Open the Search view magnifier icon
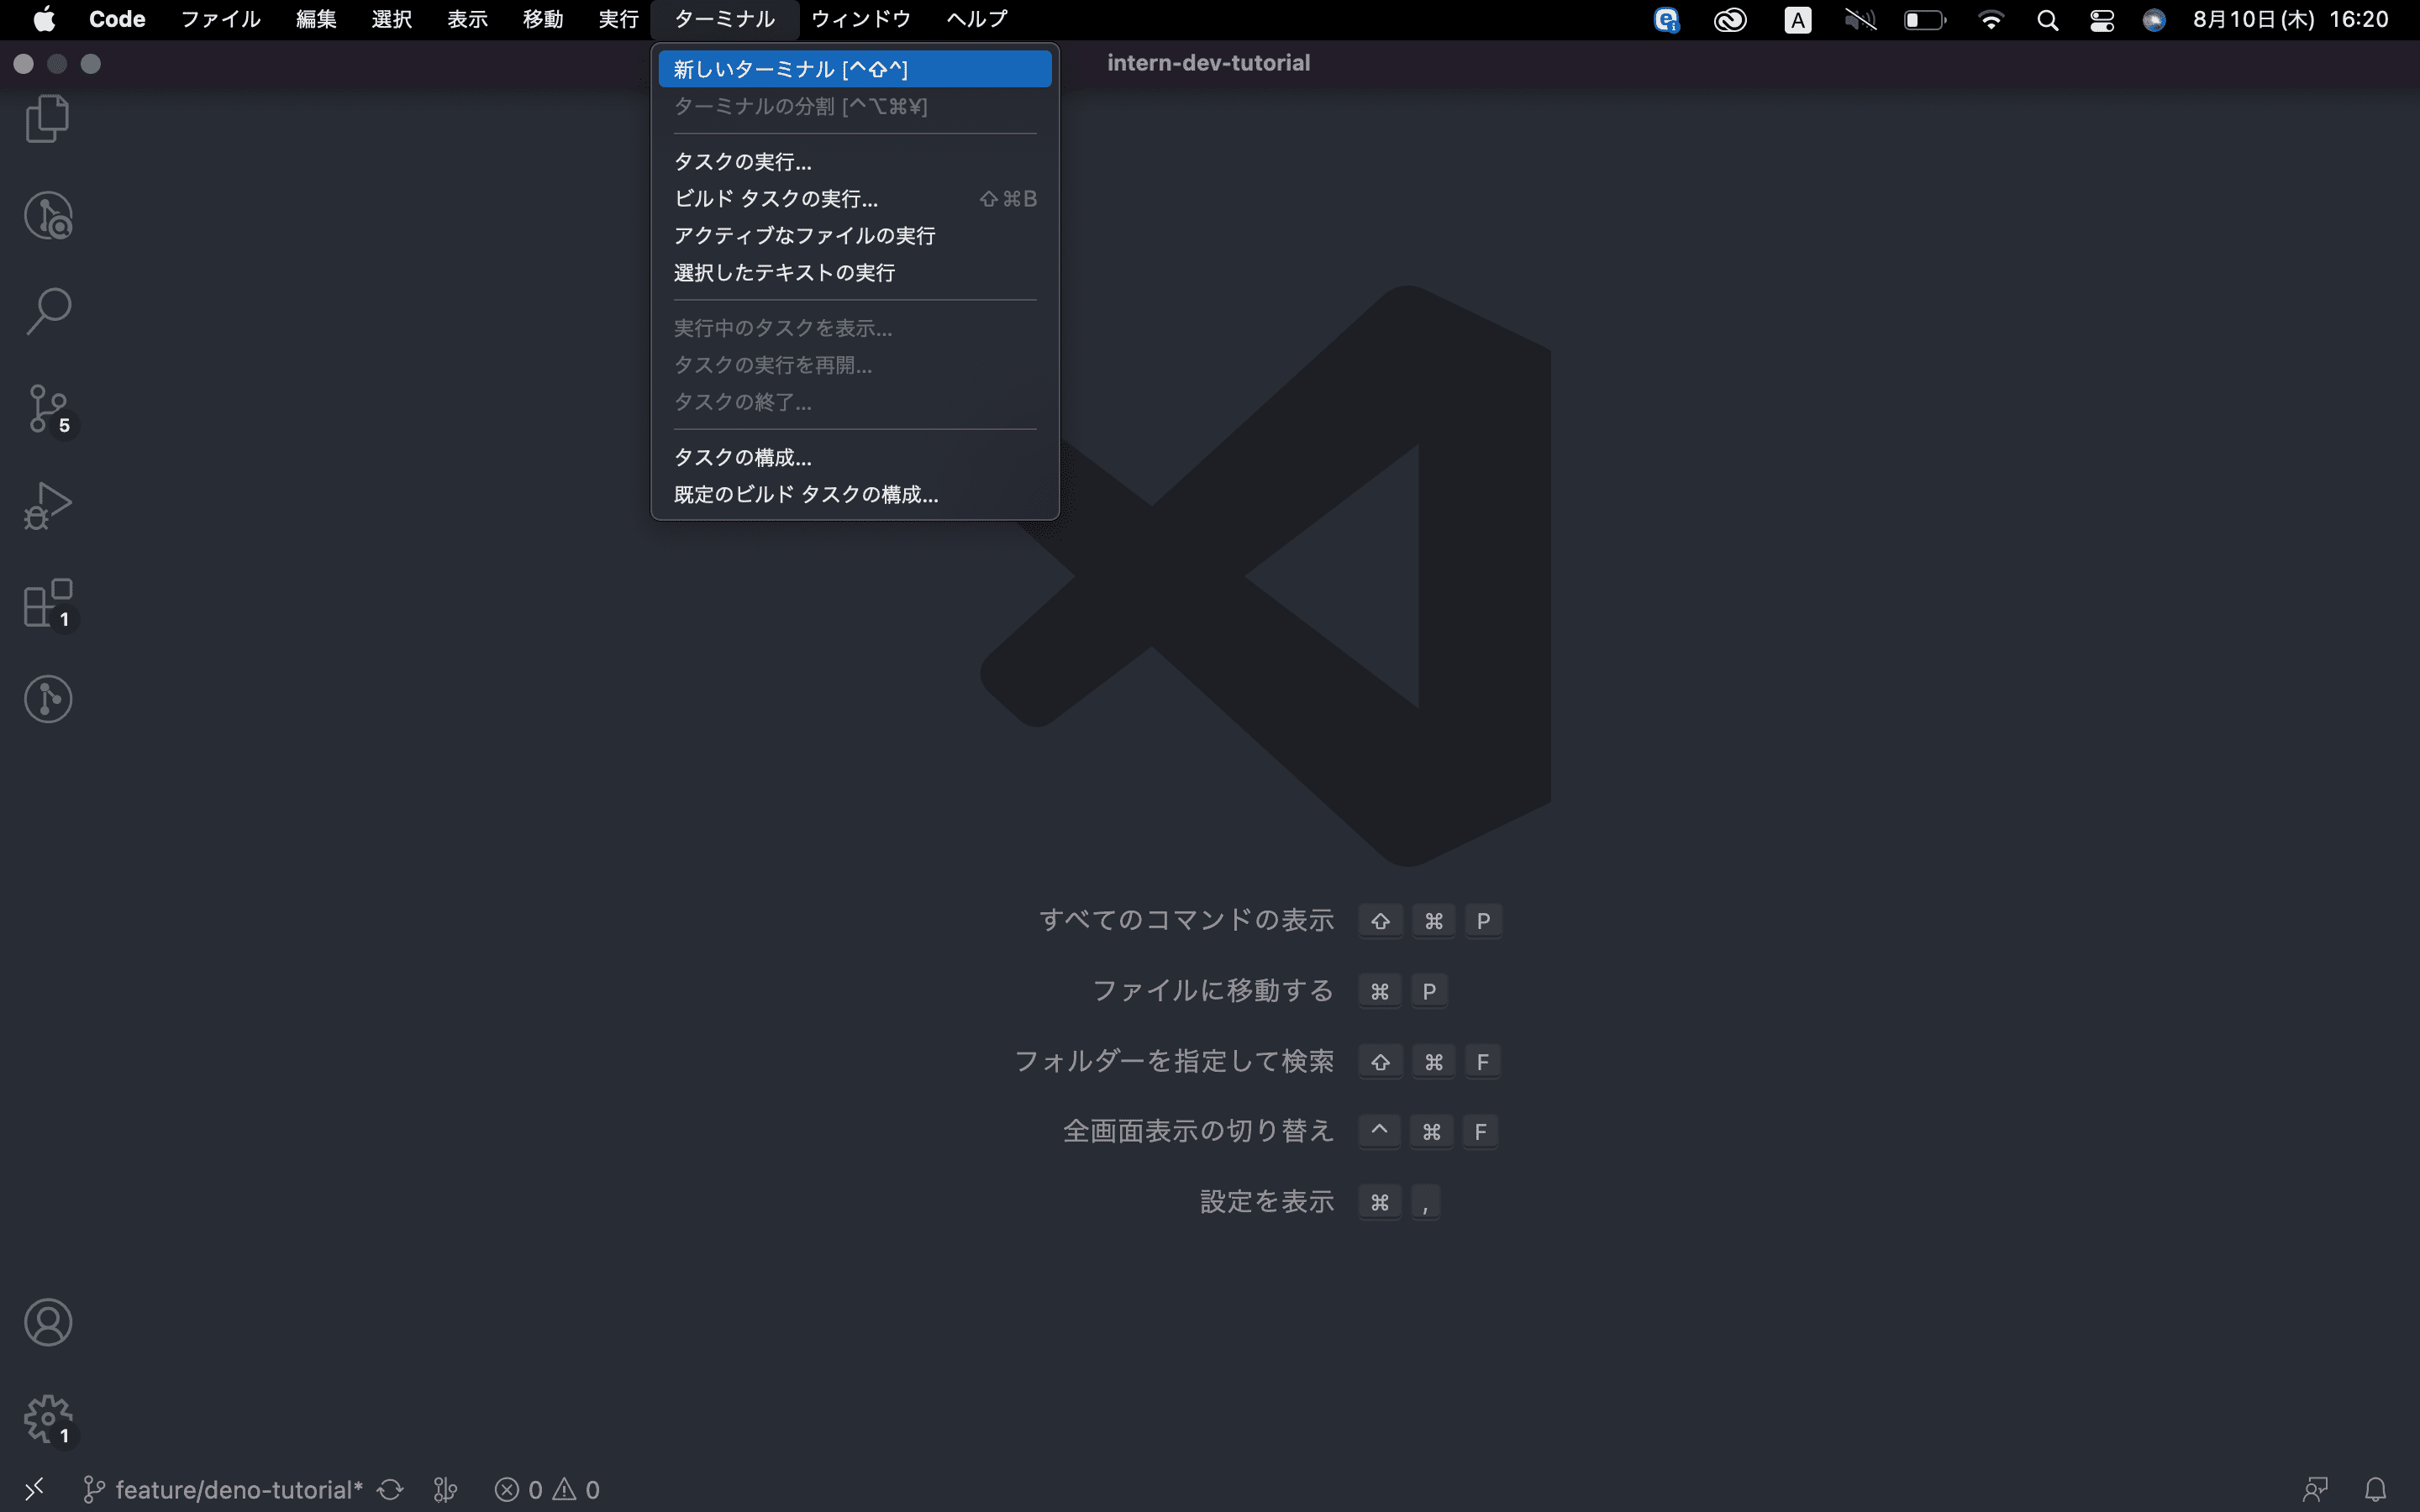This screenshot has height=1512, width=2420. coord(47,311)
